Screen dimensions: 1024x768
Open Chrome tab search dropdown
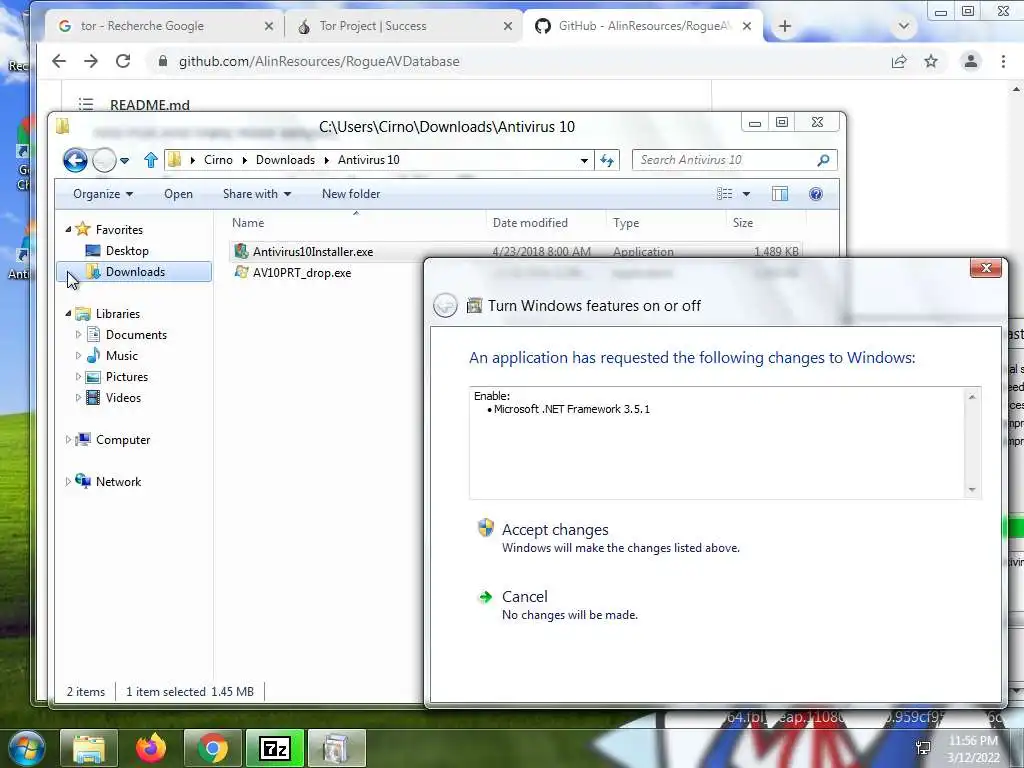[904, 26]
